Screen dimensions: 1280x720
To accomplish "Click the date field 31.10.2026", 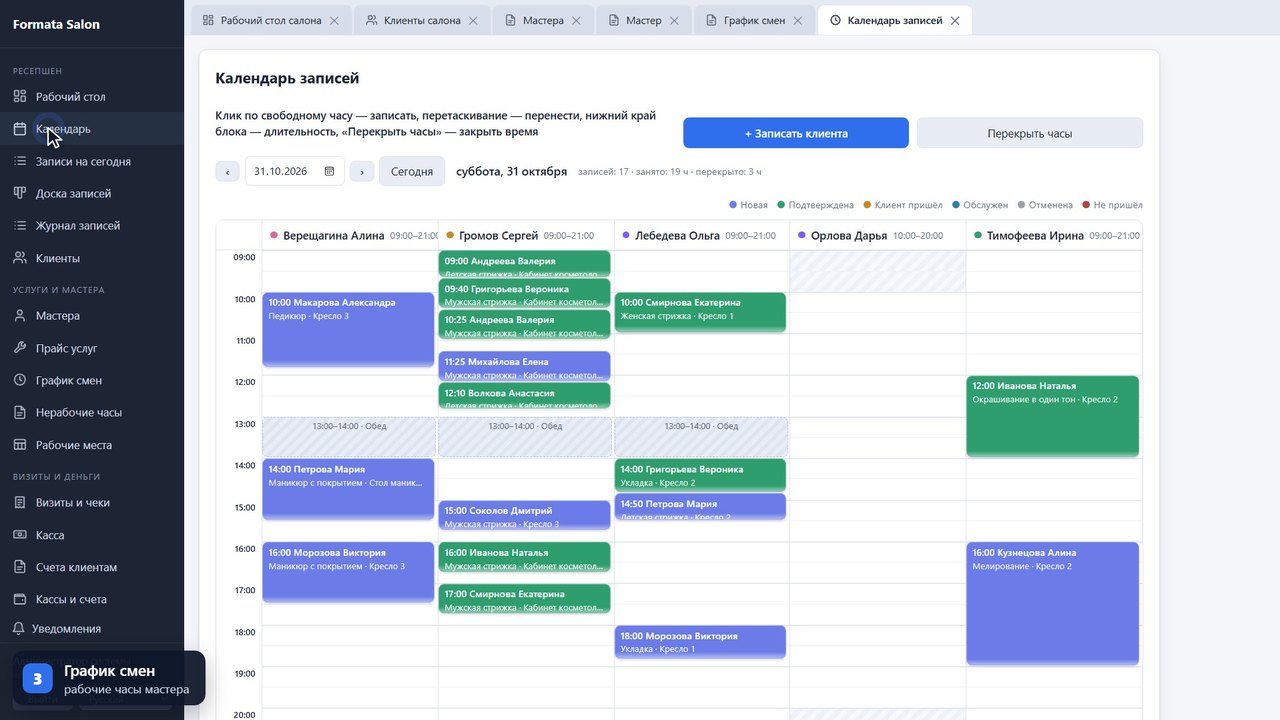I will [294, 171].
